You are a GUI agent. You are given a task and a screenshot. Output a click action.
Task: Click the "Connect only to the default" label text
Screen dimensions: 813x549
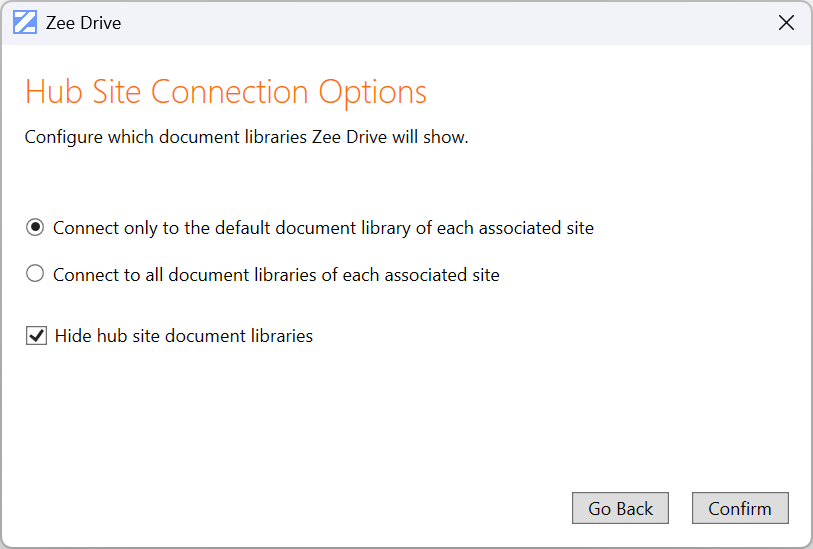pyautogui.click(x=323, y=228)
